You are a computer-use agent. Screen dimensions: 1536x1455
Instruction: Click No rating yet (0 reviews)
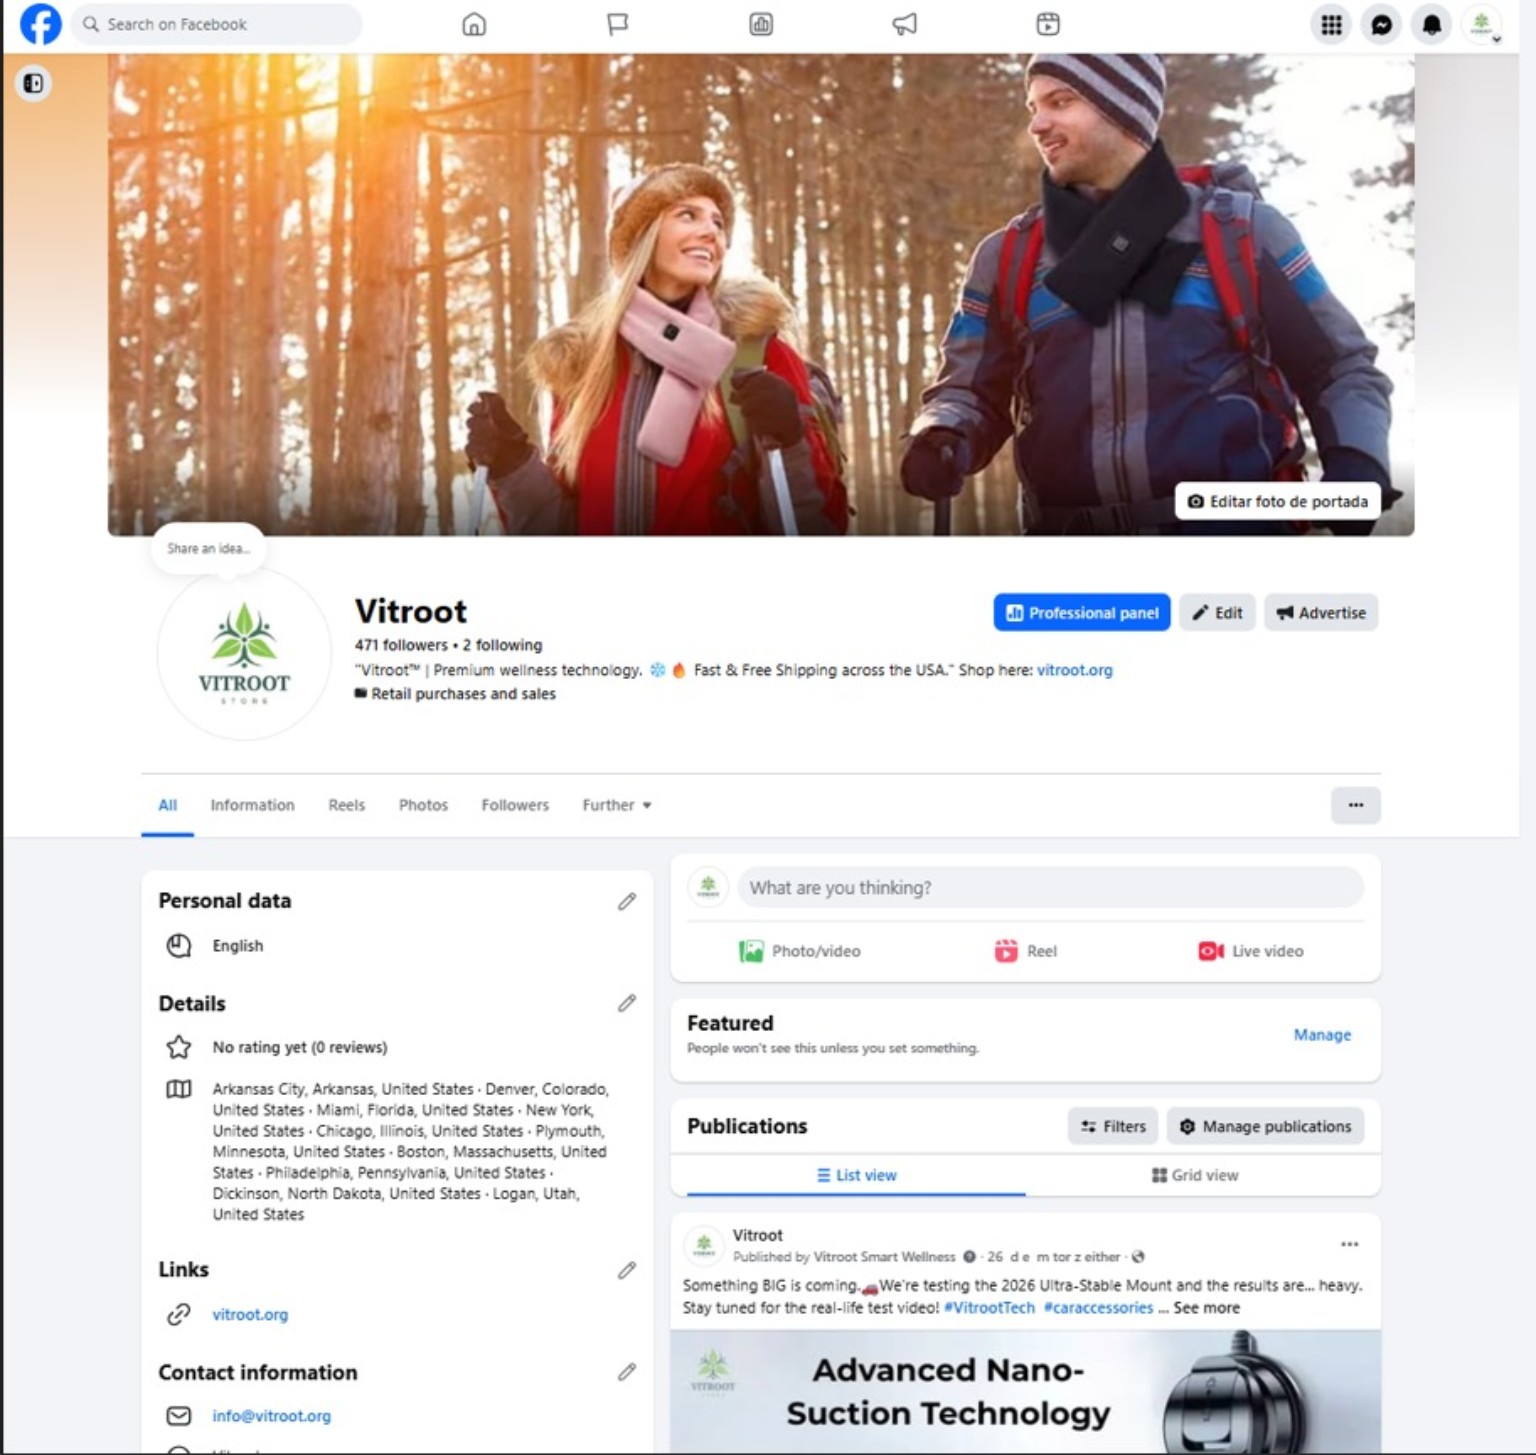pos(300,1047)
